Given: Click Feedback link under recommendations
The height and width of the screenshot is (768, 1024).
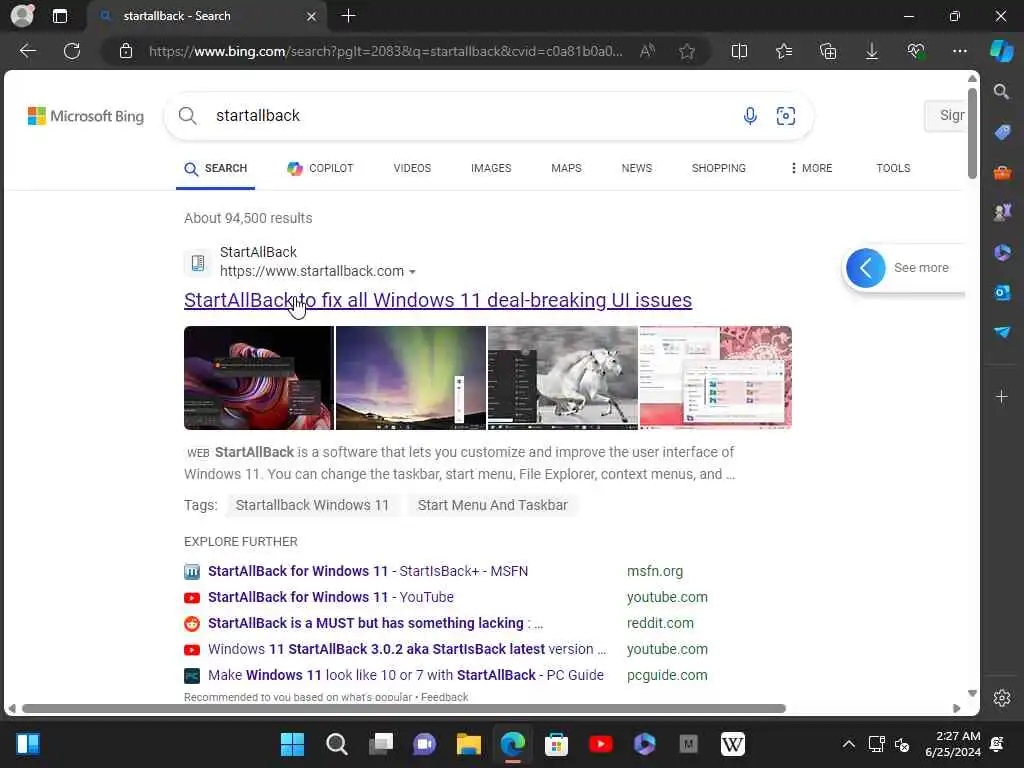Looking at the screenshot, I should pos(444,697).
